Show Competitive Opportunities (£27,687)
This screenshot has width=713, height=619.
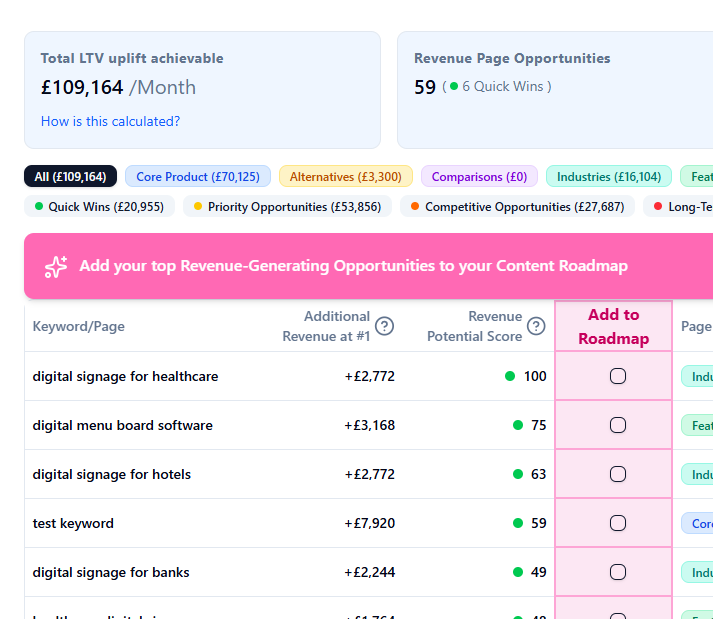[x=517, y=206]
